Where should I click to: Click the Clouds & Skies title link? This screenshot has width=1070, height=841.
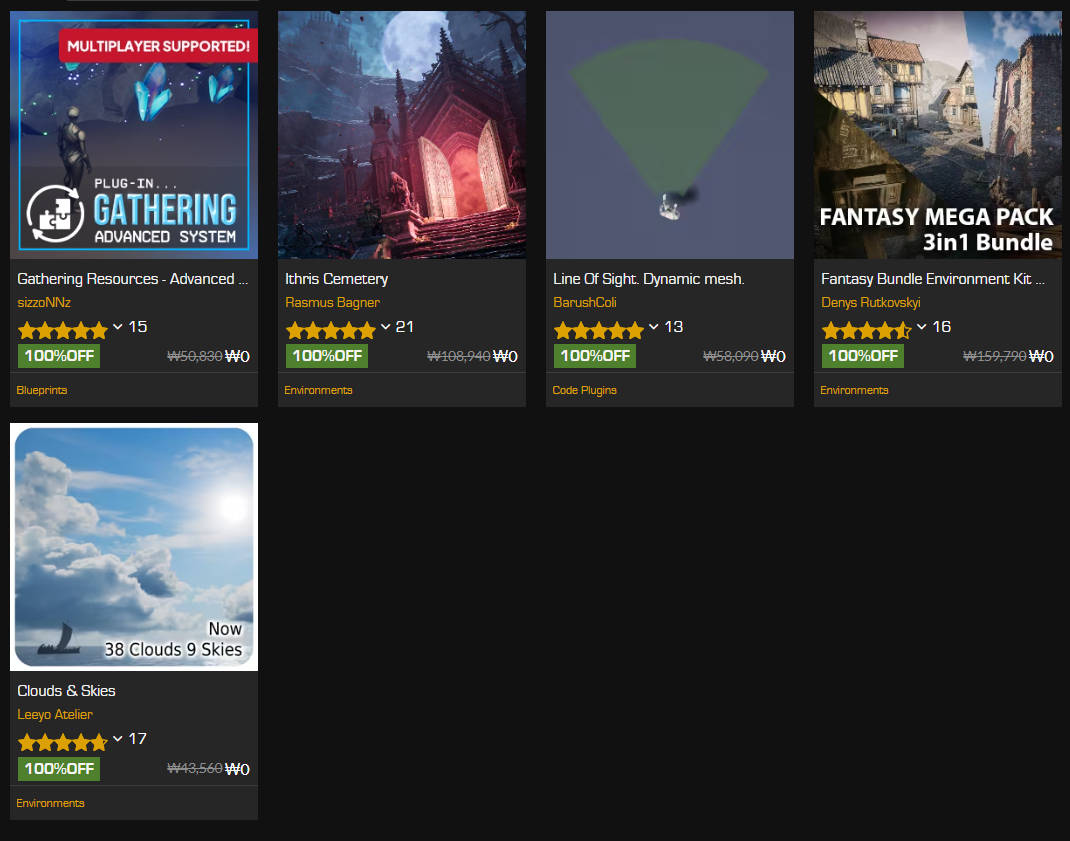coord(66,691)
